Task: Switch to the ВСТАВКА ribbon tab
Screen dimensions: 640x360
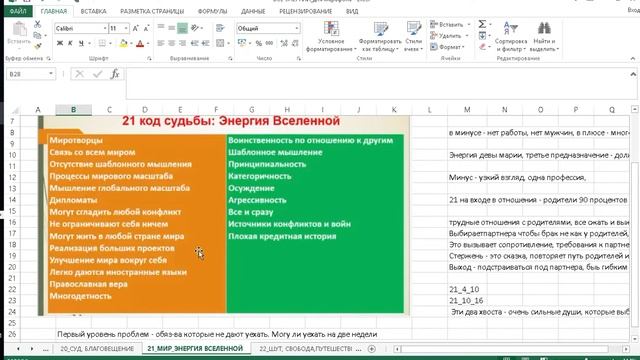Action: click(x=93, y=11)
